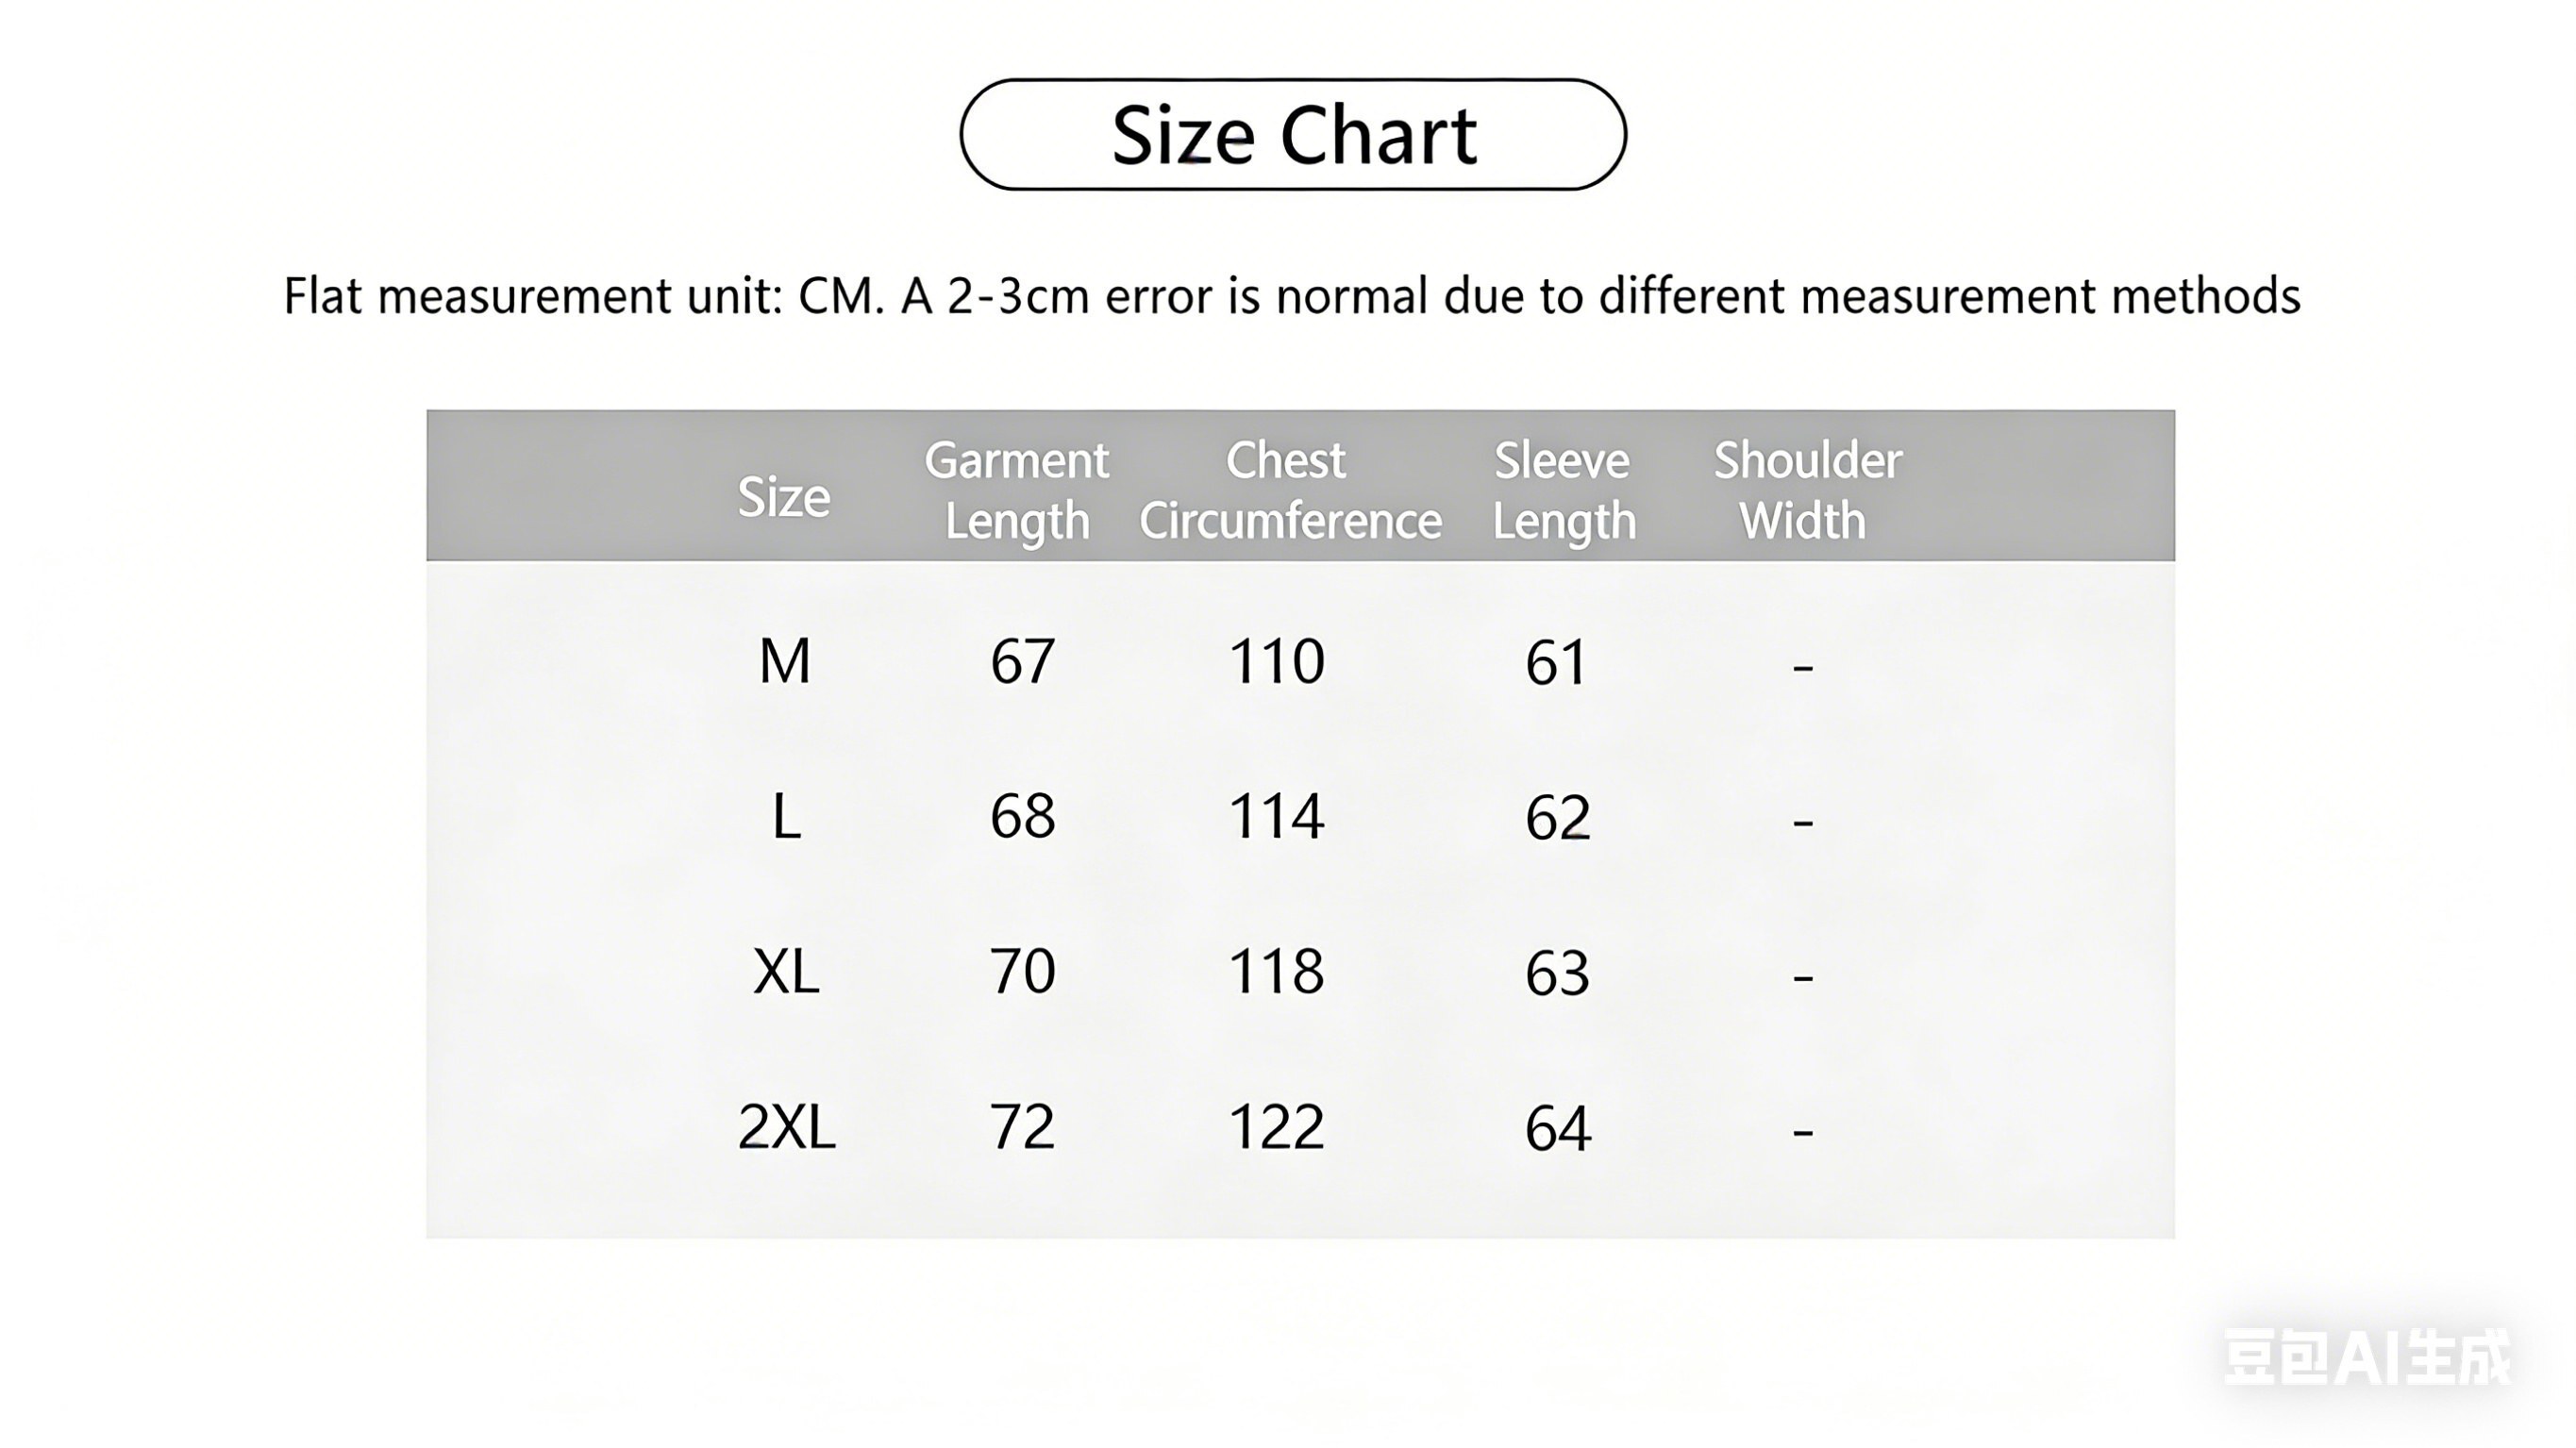The image size is (2576, 1448).
Task: Click sleeve length value 64
Action: tap(1557, 1129)
